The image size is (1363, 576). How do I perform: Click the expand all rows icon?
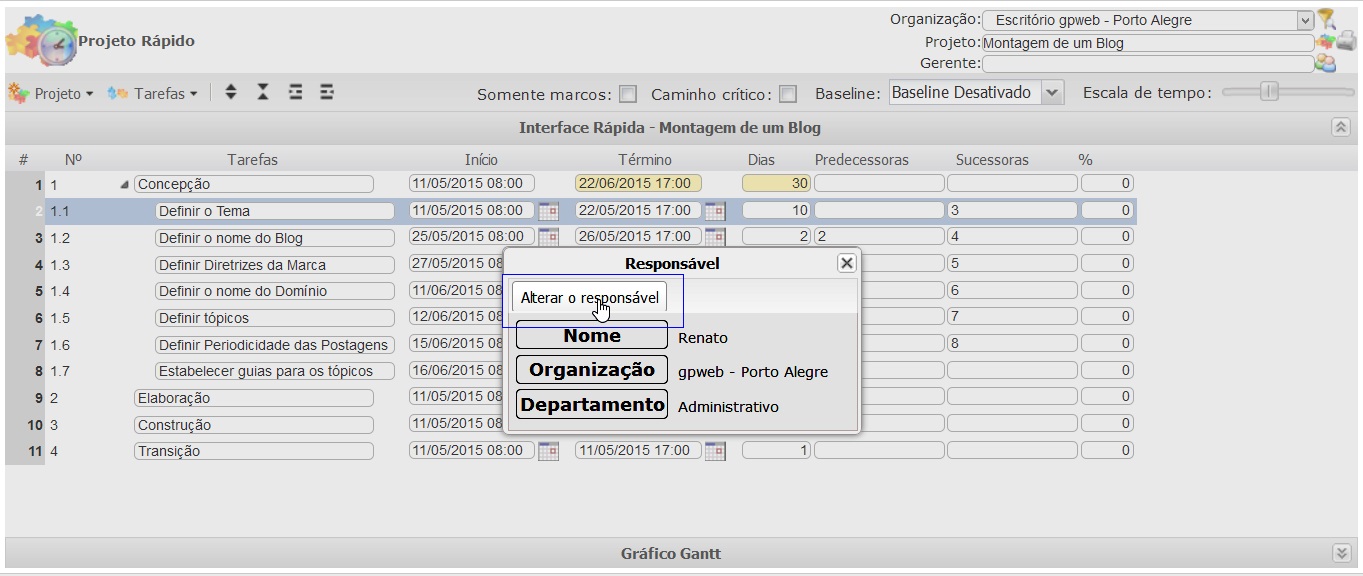[231, 92]
